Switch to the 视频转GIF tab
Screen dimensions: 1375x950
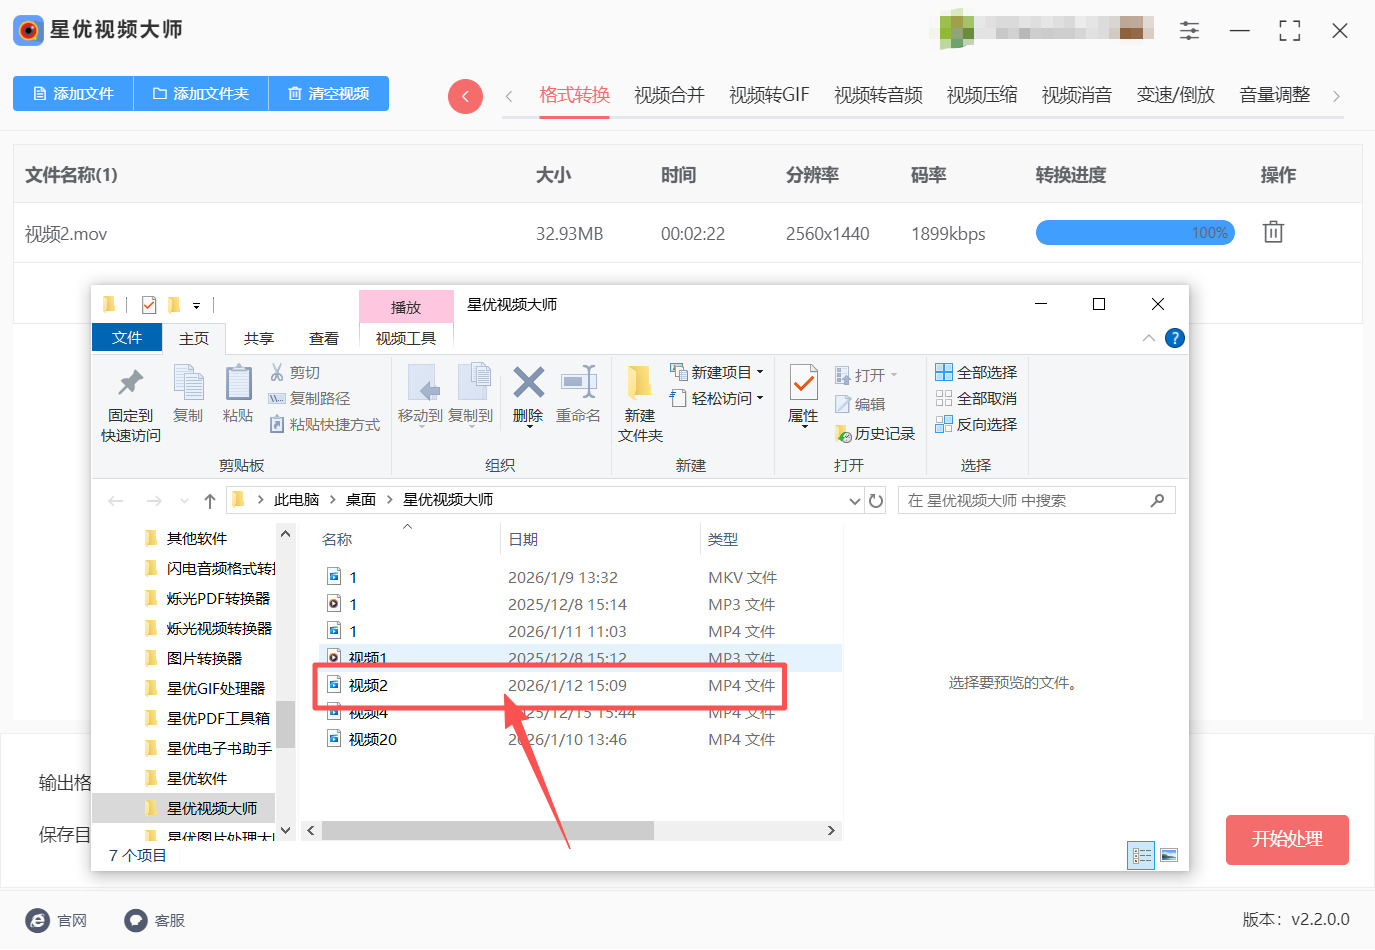[769, 94]
